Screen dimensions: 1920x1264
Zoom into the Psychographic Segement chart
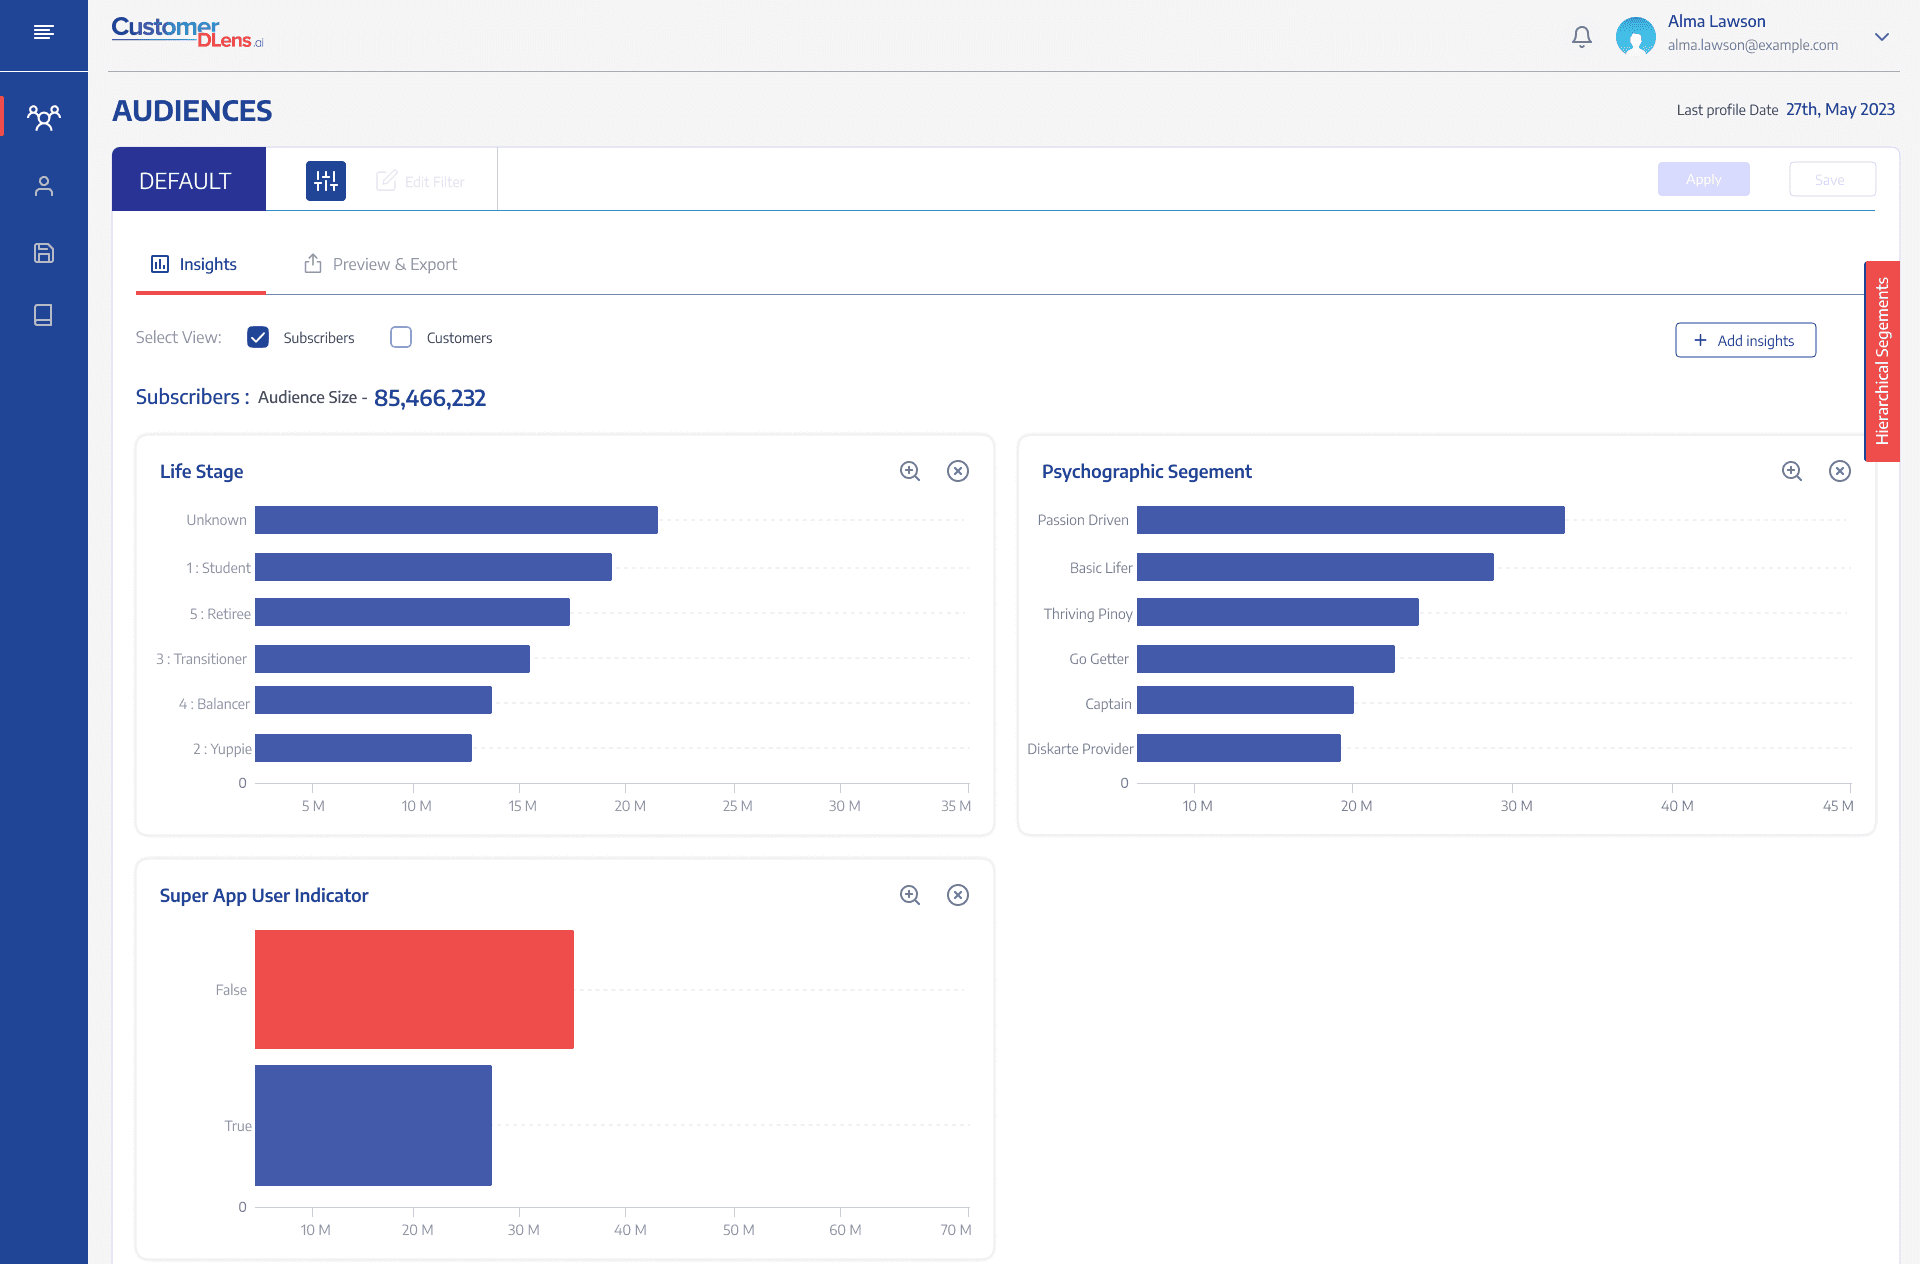(1792, 471)
